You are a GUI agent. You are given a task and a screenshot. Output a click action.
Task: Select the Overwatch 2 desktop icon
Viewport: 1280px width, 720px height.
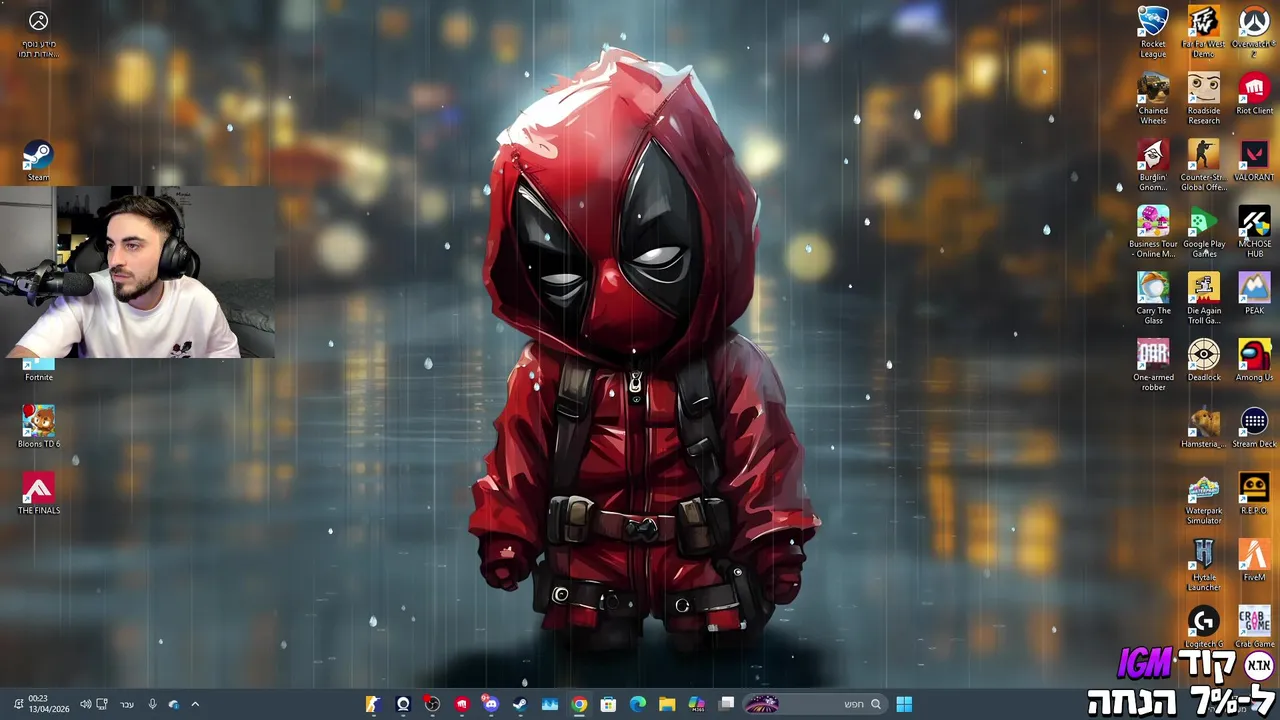point(1254,32)
